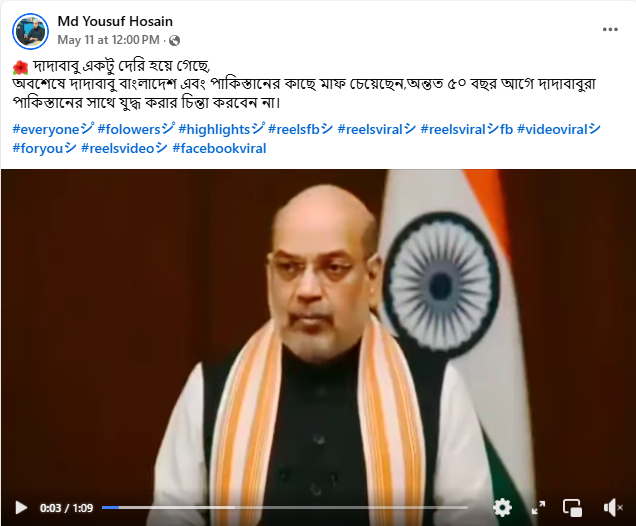
Task: Play the video
Action: click(21, 507)
